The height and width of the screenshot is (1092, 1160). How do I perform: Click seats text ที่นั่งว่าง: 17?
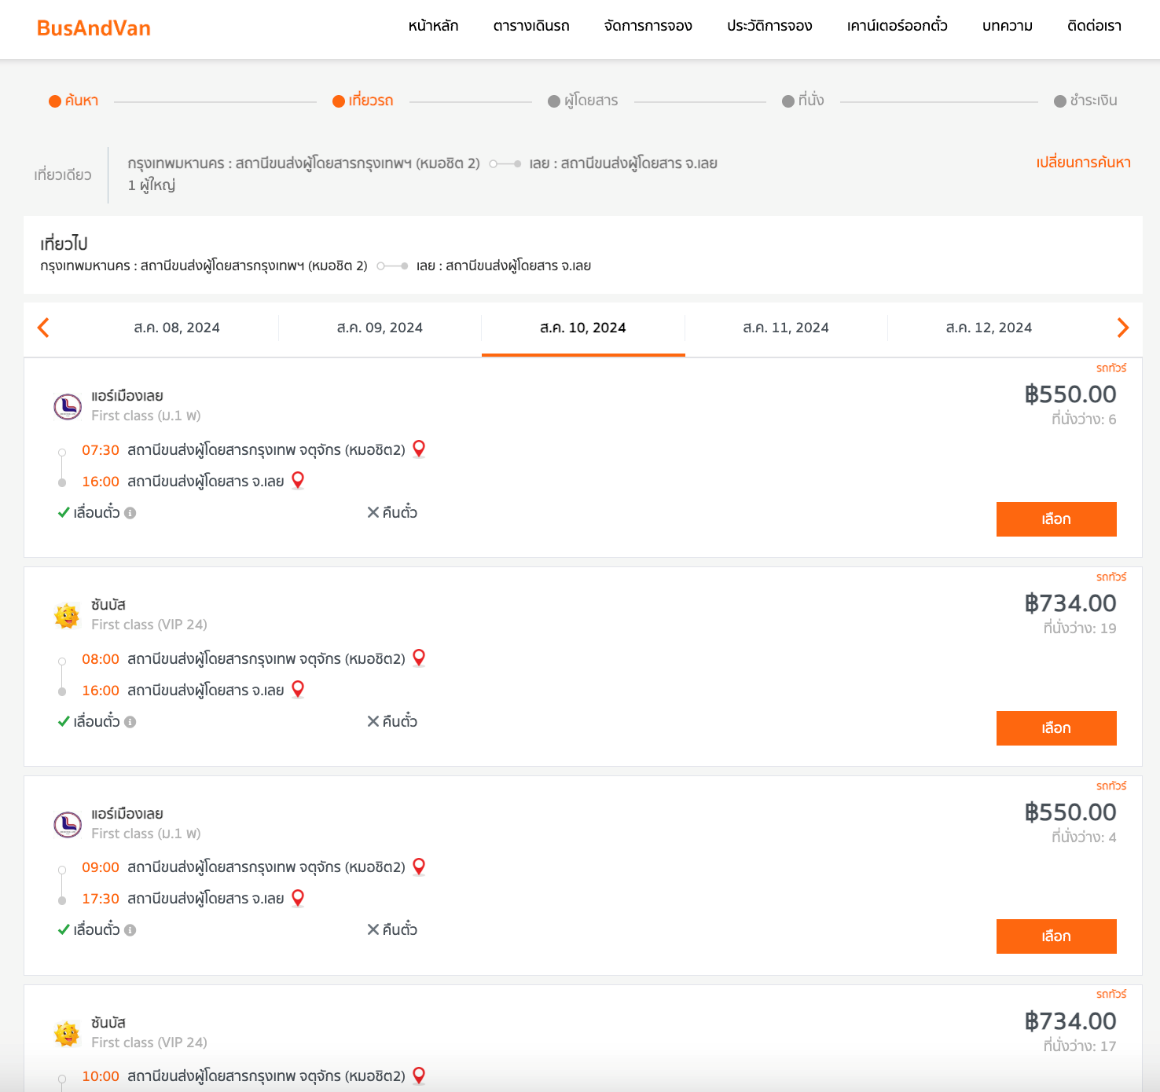tap(1079, 1046)
